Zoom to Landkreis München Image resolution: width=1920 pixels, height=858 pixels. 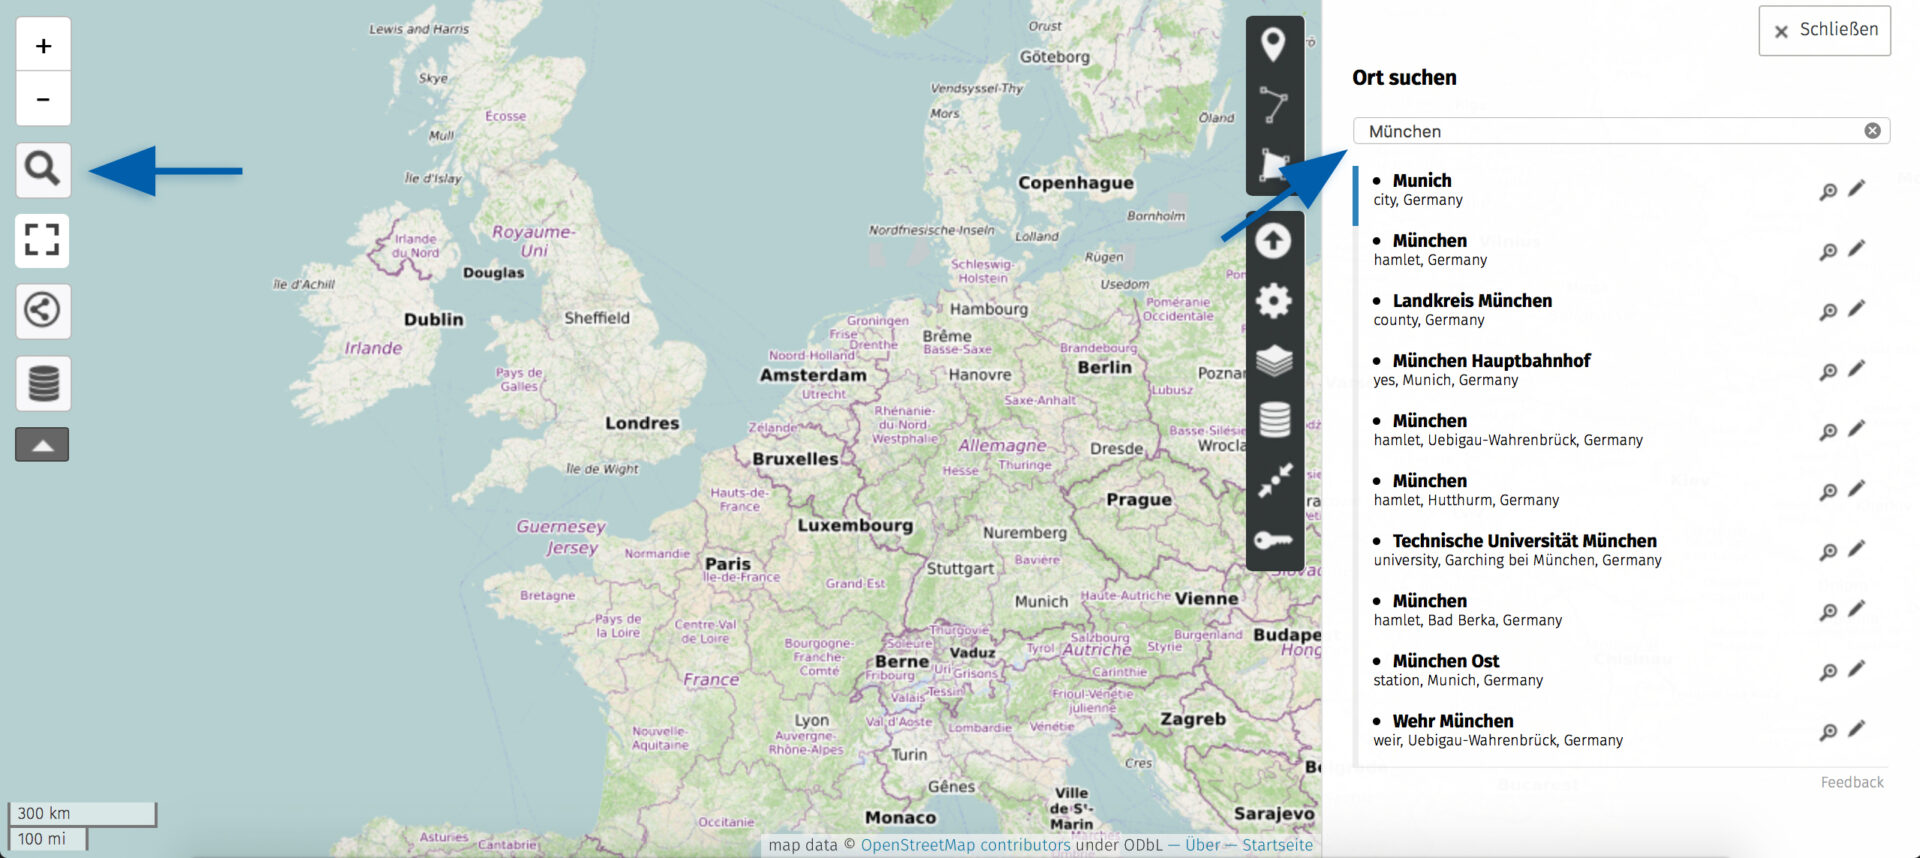(1828, 311)
